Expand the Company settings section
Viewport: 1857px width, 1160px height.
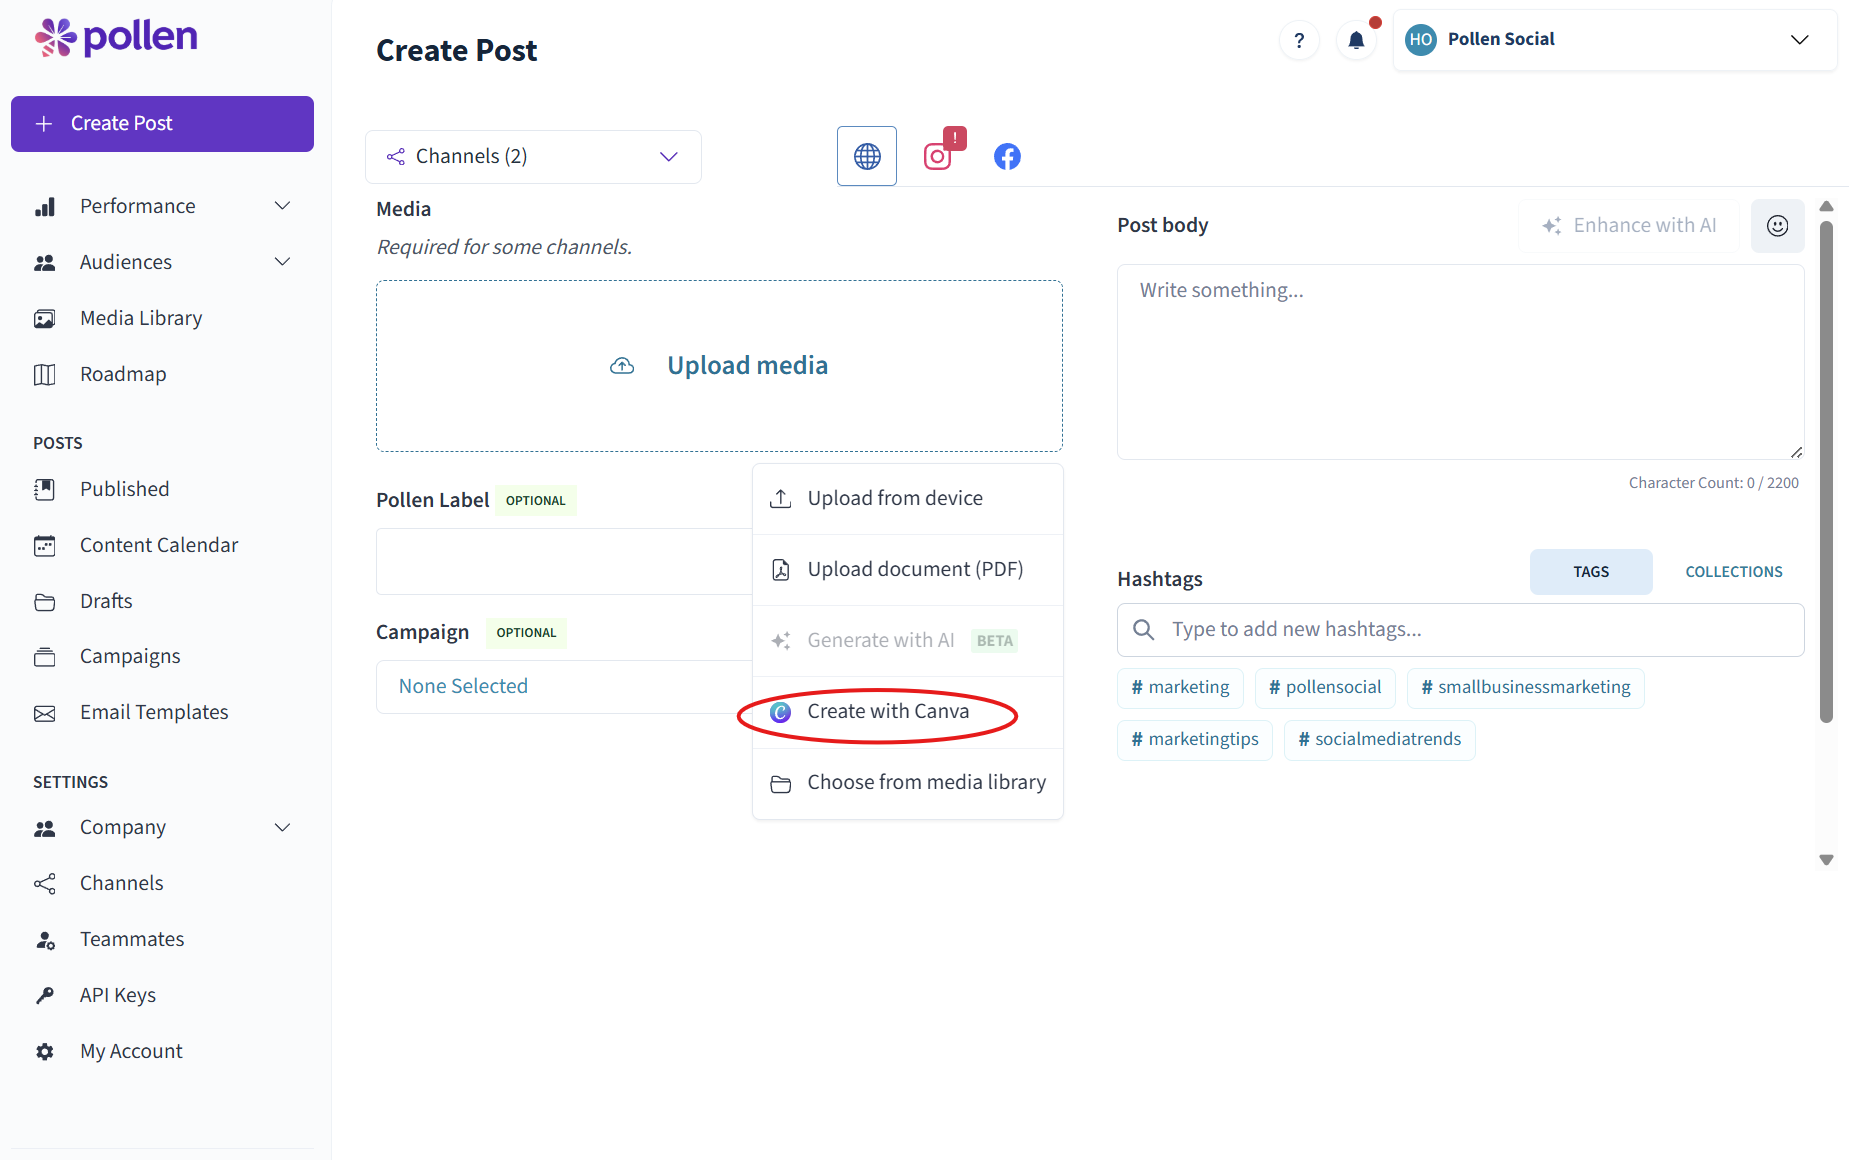(282, 828)
